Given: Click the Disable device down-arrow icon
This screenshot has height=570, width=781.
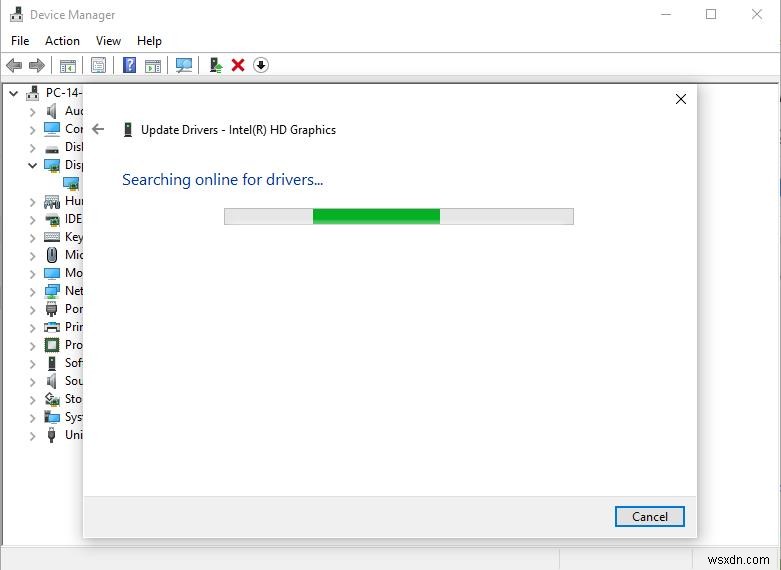Looking at the screenshot, I should pos(261,65).
